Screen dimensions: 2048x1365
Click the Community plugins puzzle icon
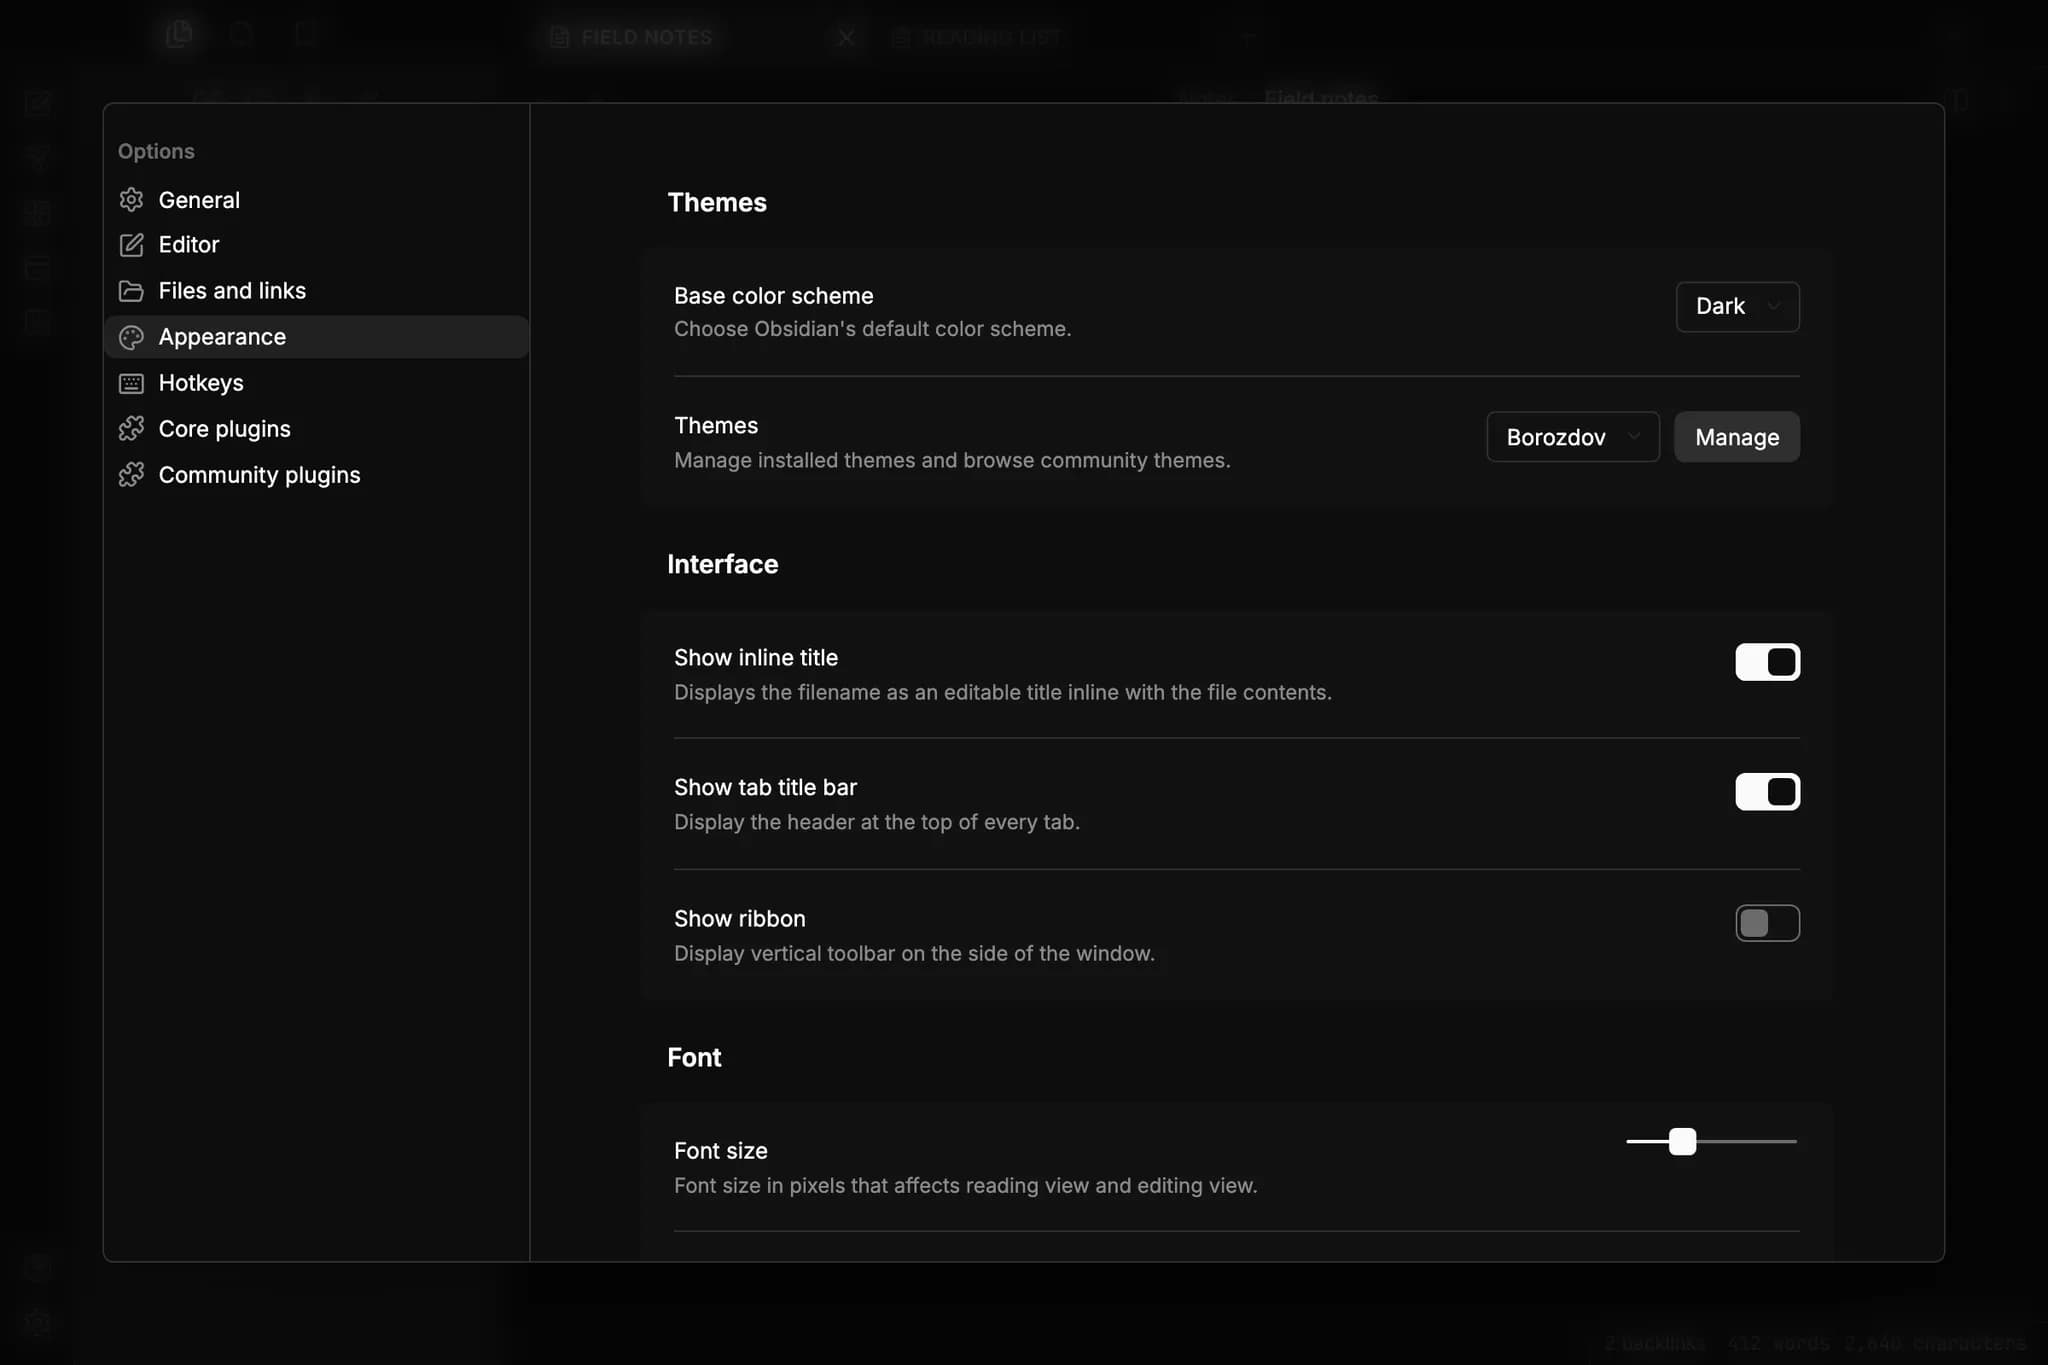point(131,475)
